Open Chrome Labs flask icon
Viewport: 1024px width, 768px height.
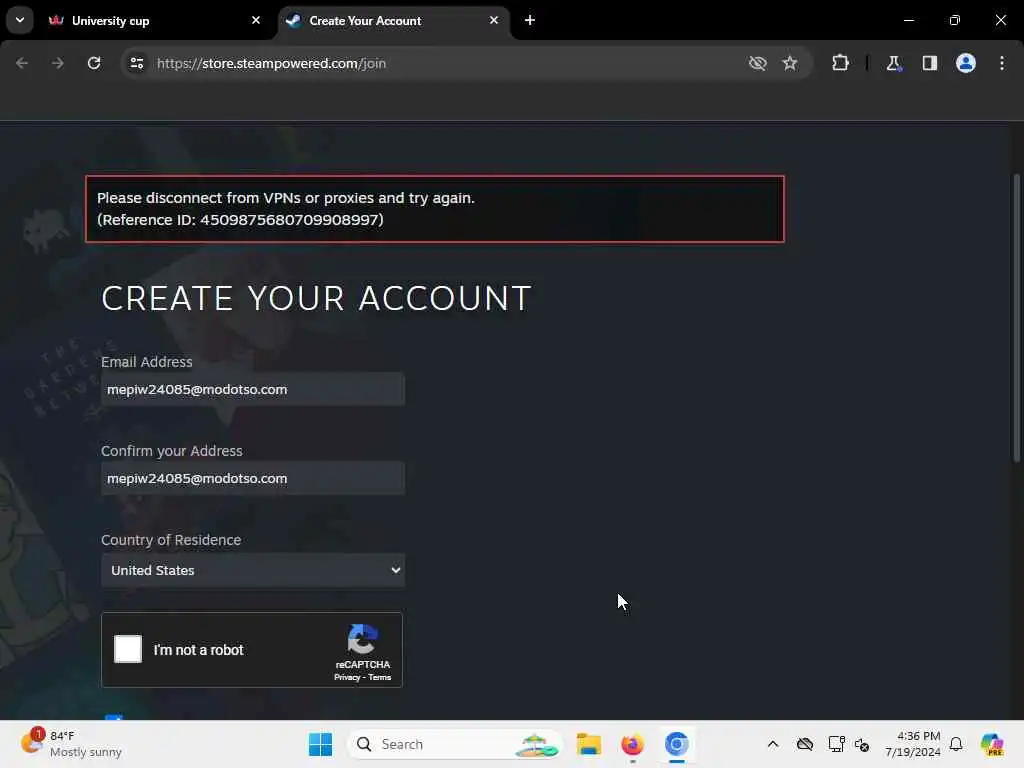pyautogui.click(x=893, y=63)
